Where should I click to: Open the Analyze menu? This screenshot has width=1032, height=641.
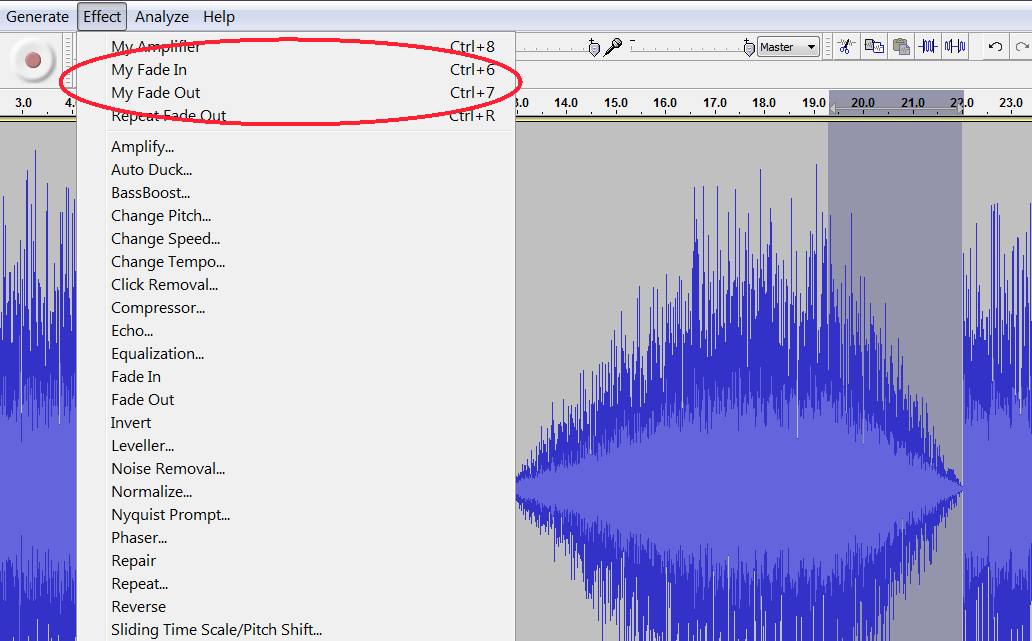[x=161, y=17]
